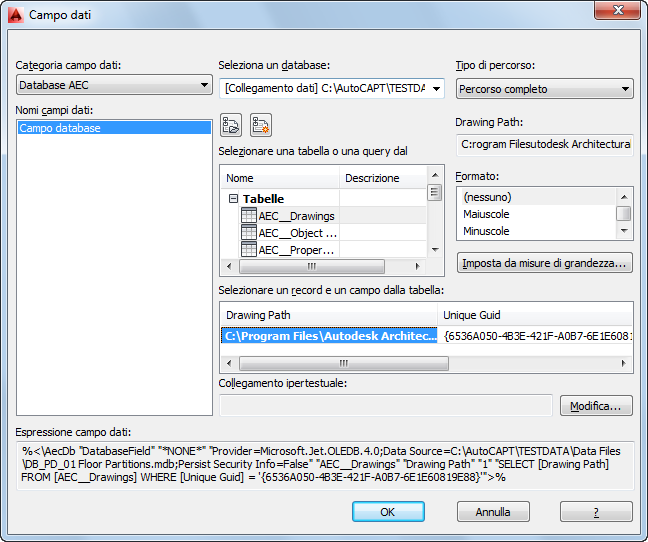Open help with the ? button
The width and height of the screenshot is (648, 542).
point(596,512)
